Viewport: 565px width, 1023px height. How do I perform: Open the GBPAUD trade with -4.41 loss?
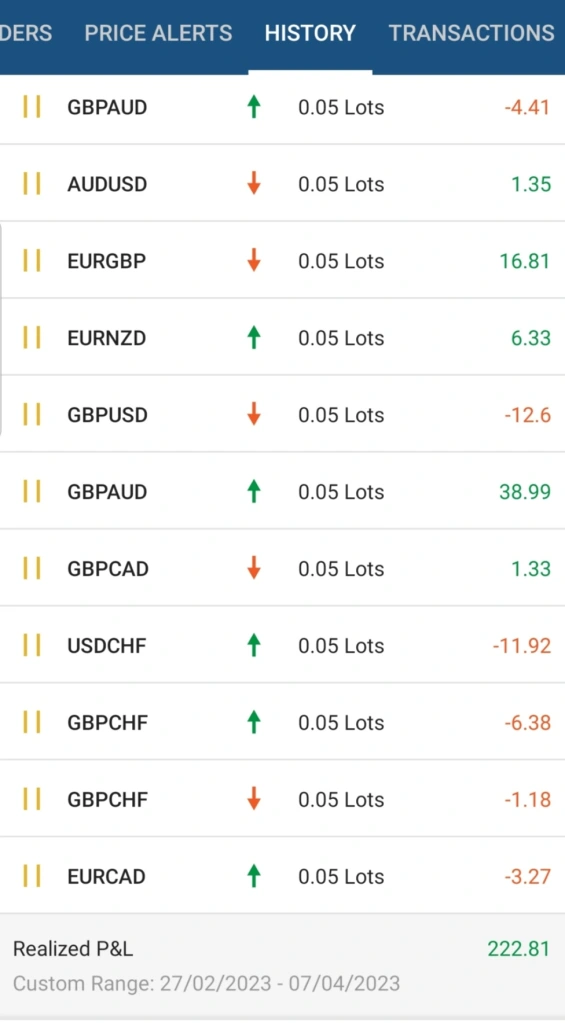point(282,106)
